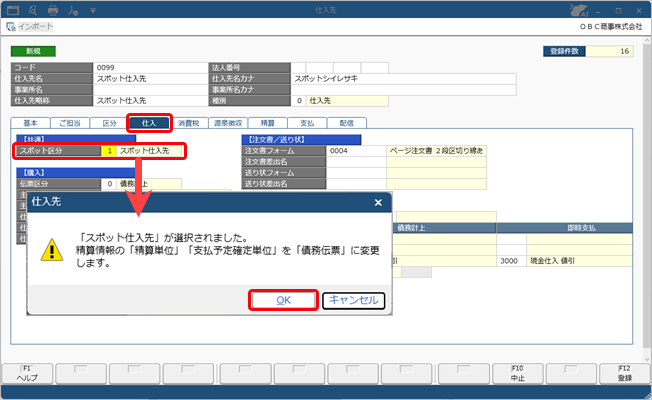Click the green 新規 status label
Image resolution: width=652 pixels, height=400 pixels.
click(33, 51)
